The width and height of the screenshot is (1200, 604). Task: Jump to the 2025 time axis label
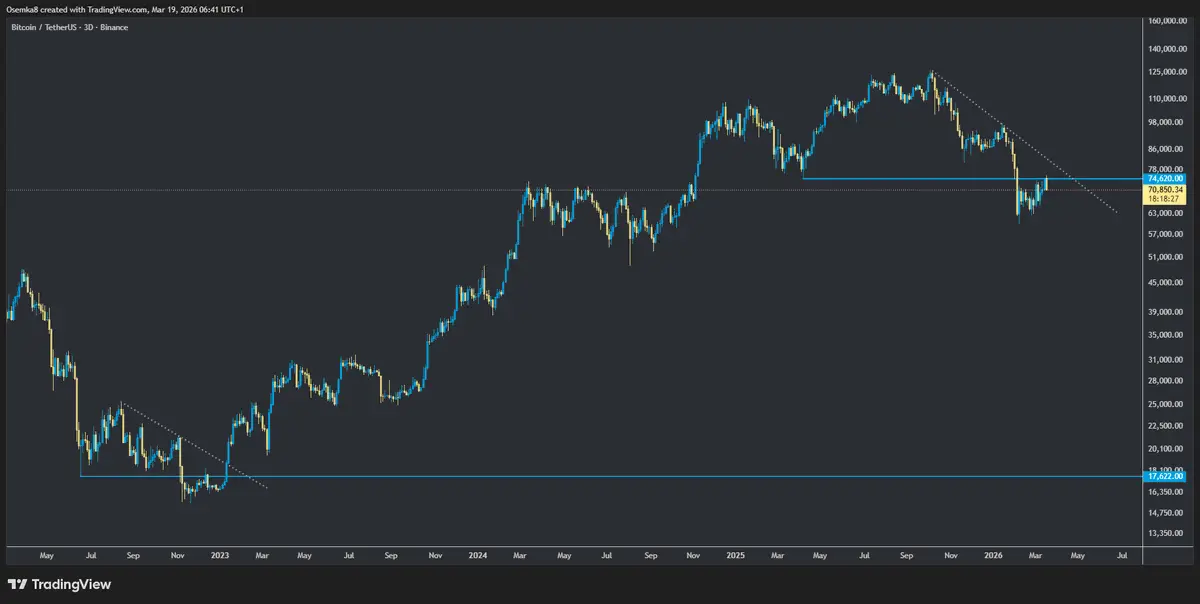pyautogui.click(x=736, y=553)
